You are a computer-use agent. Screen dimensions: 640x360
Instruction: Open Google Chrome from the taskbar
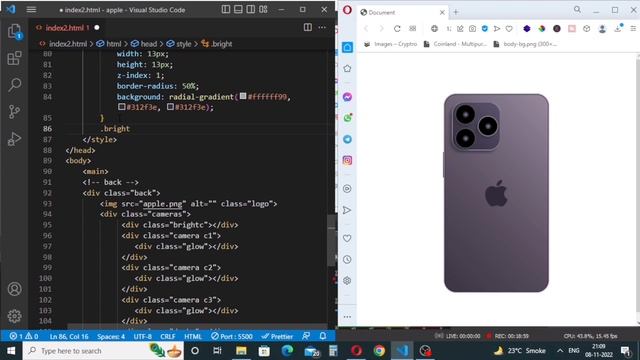(379, 351)
